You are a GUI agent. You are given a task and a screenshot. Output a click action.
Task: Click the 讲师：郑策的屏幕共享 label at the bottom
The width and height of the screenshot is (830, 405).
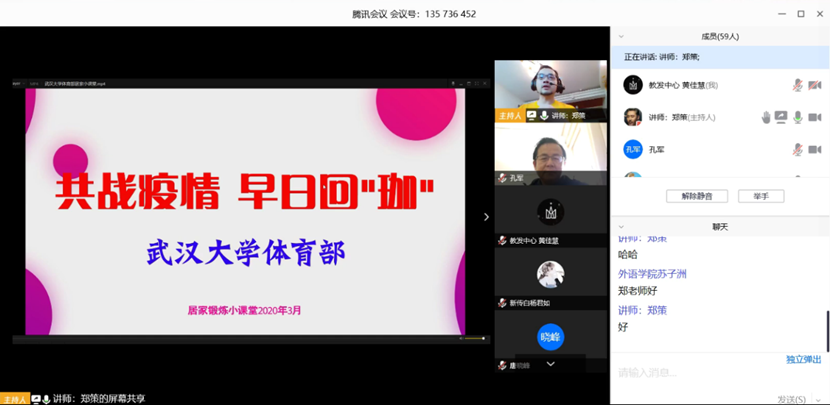click(x=99, y=399)
